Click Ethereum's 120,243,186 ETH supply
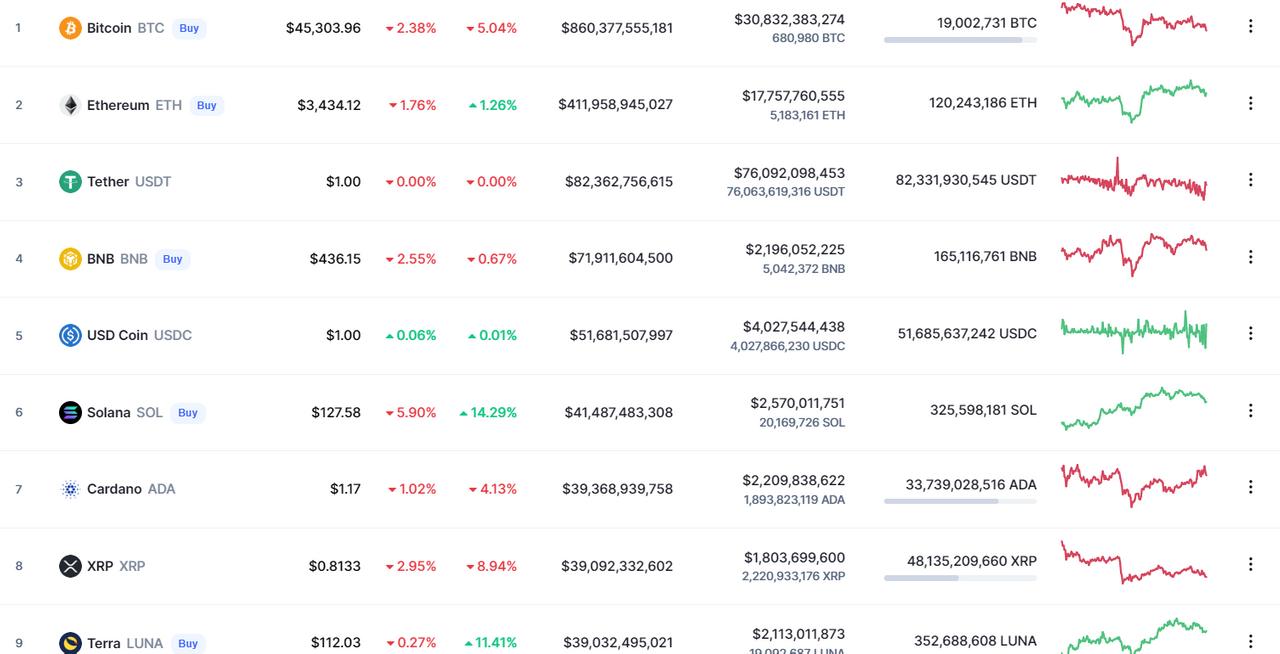 click(983, 102)
